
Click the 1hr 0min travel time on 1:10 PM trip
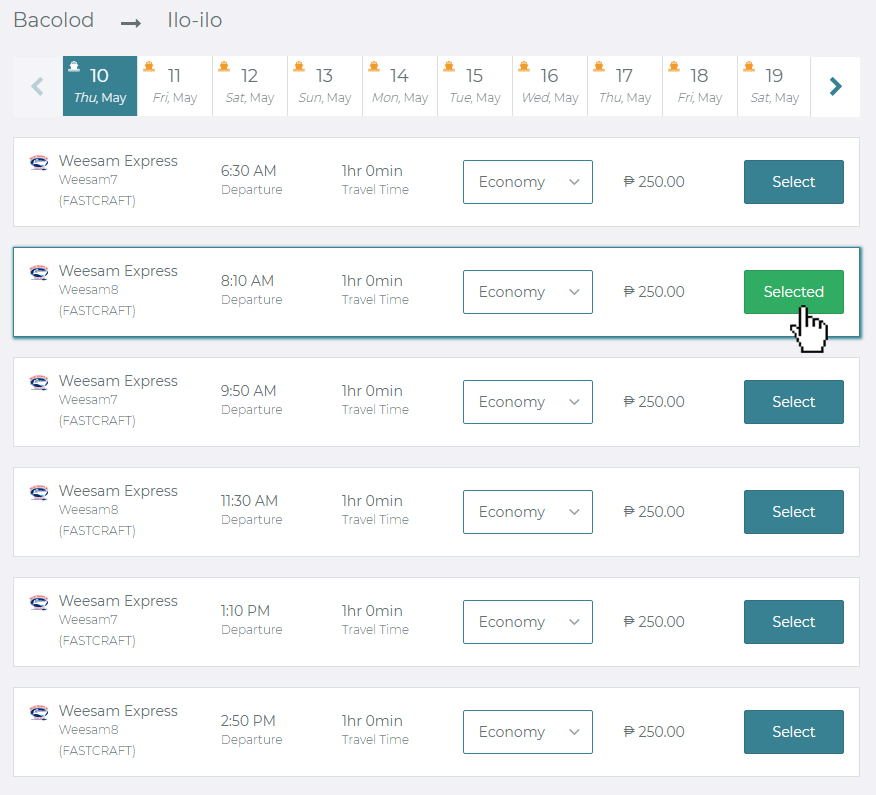(372, 611)
